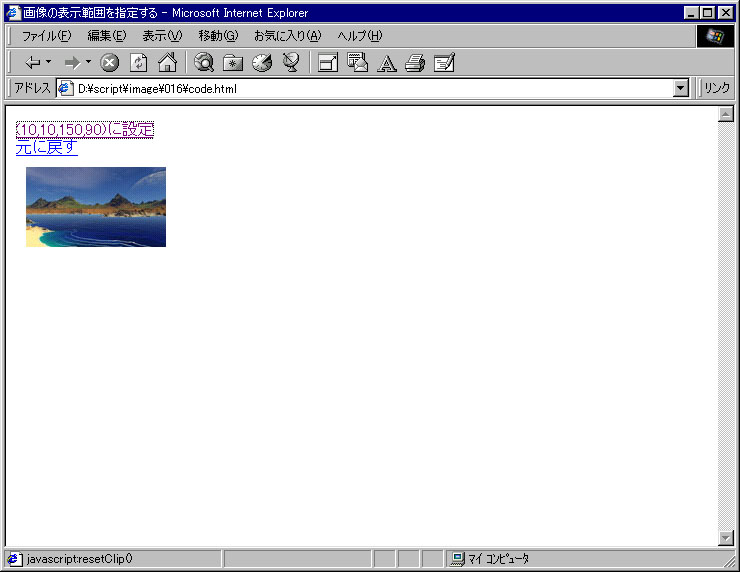Open the ヘルプ(H) menu

[360, 36]
